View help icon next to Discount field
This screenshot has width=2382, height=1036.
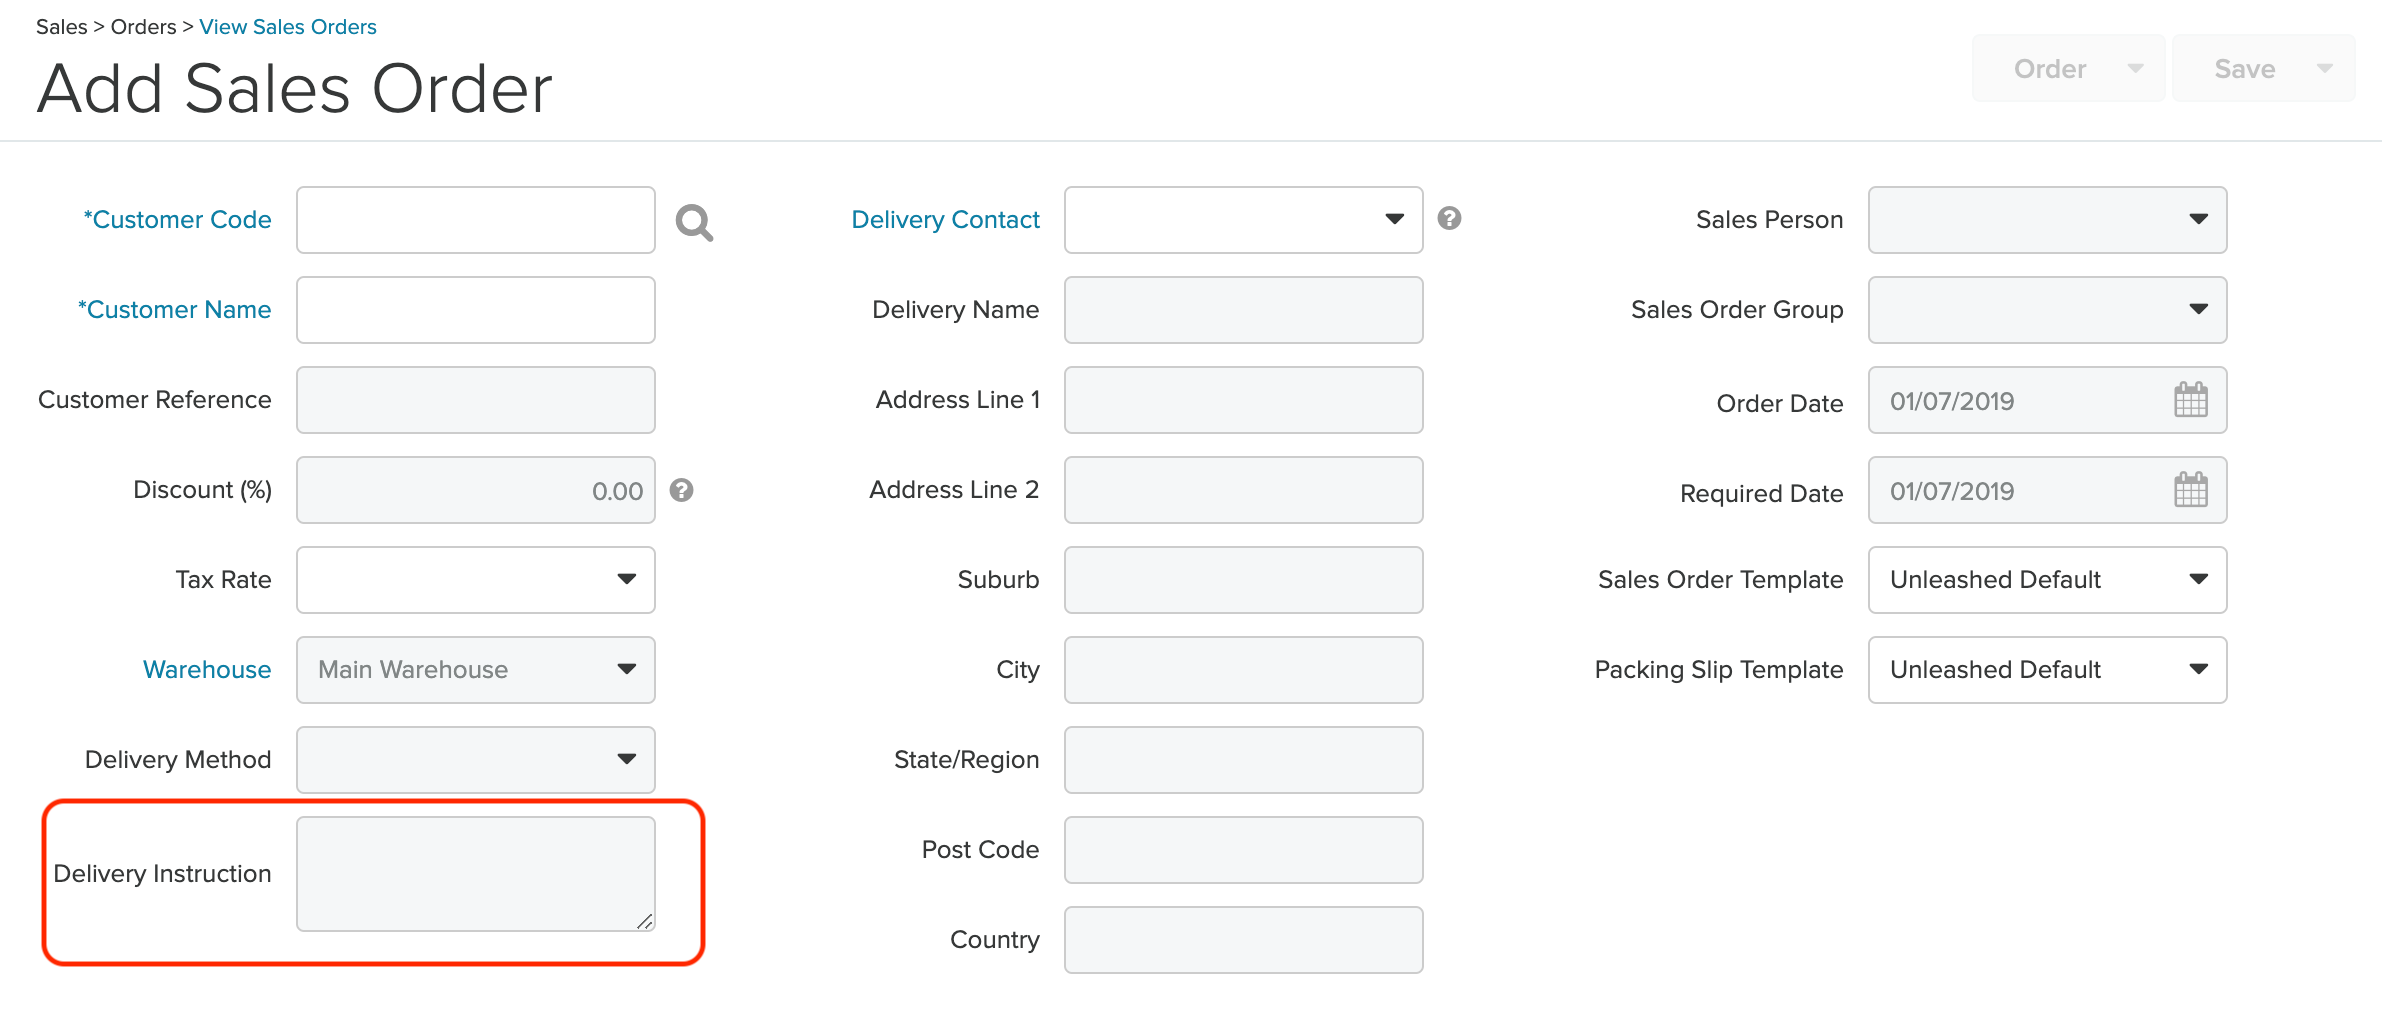click(682, 490)
